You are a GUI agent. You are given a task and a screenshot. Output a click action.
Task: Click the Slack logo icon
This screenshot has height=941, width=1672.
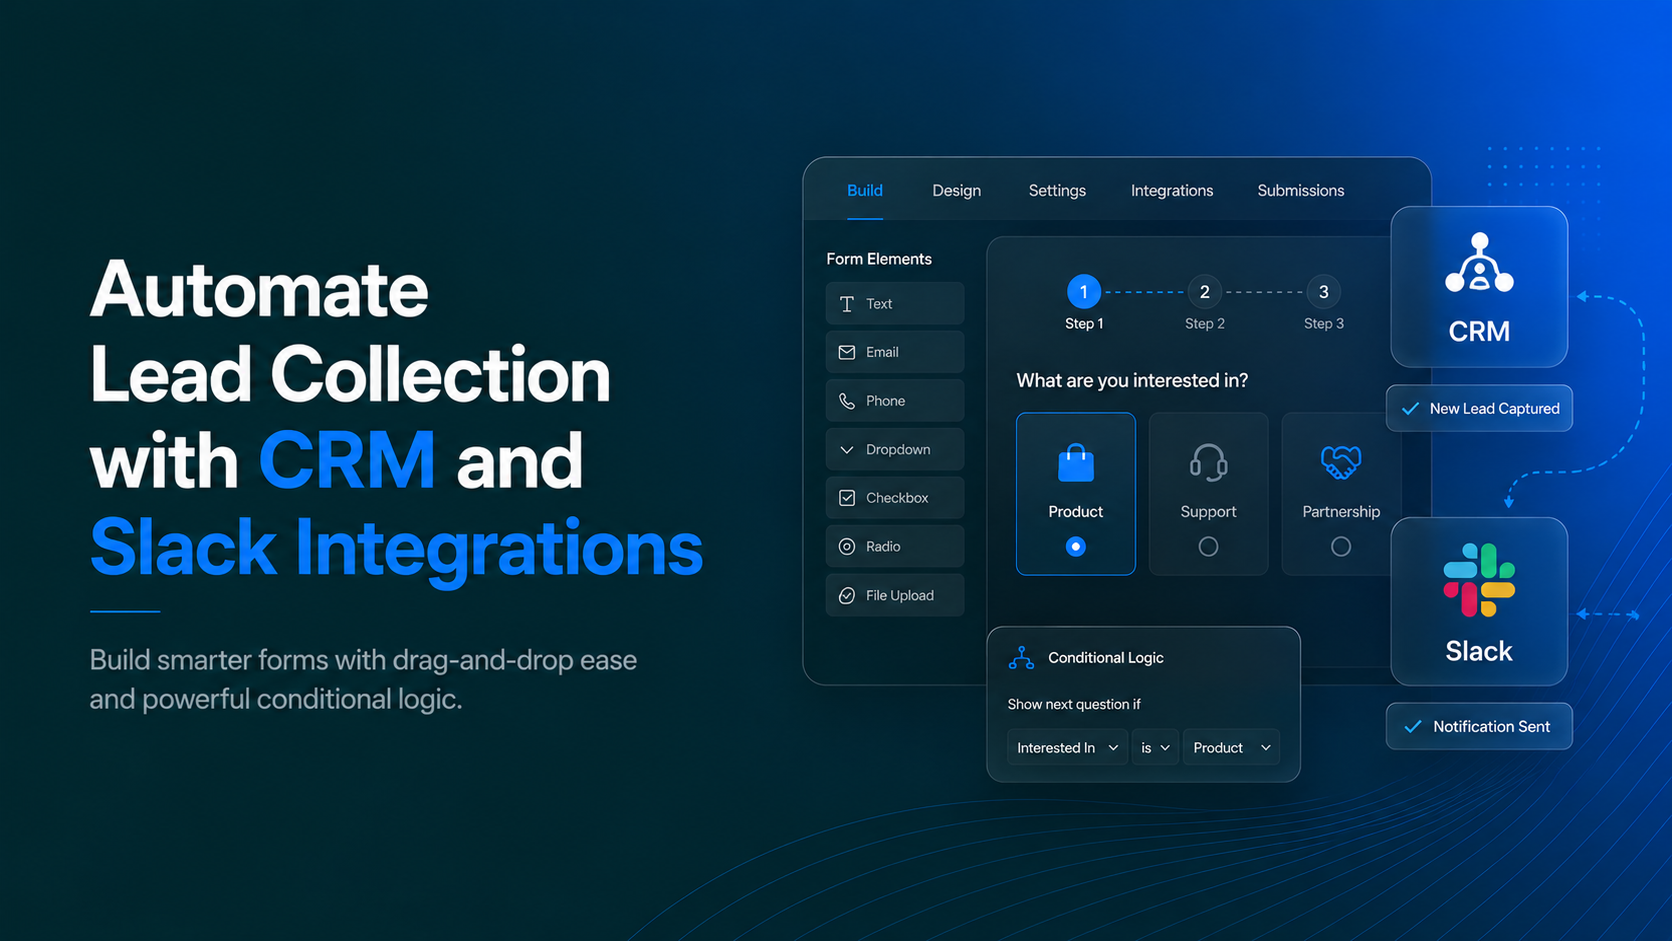pos(1479,580)
